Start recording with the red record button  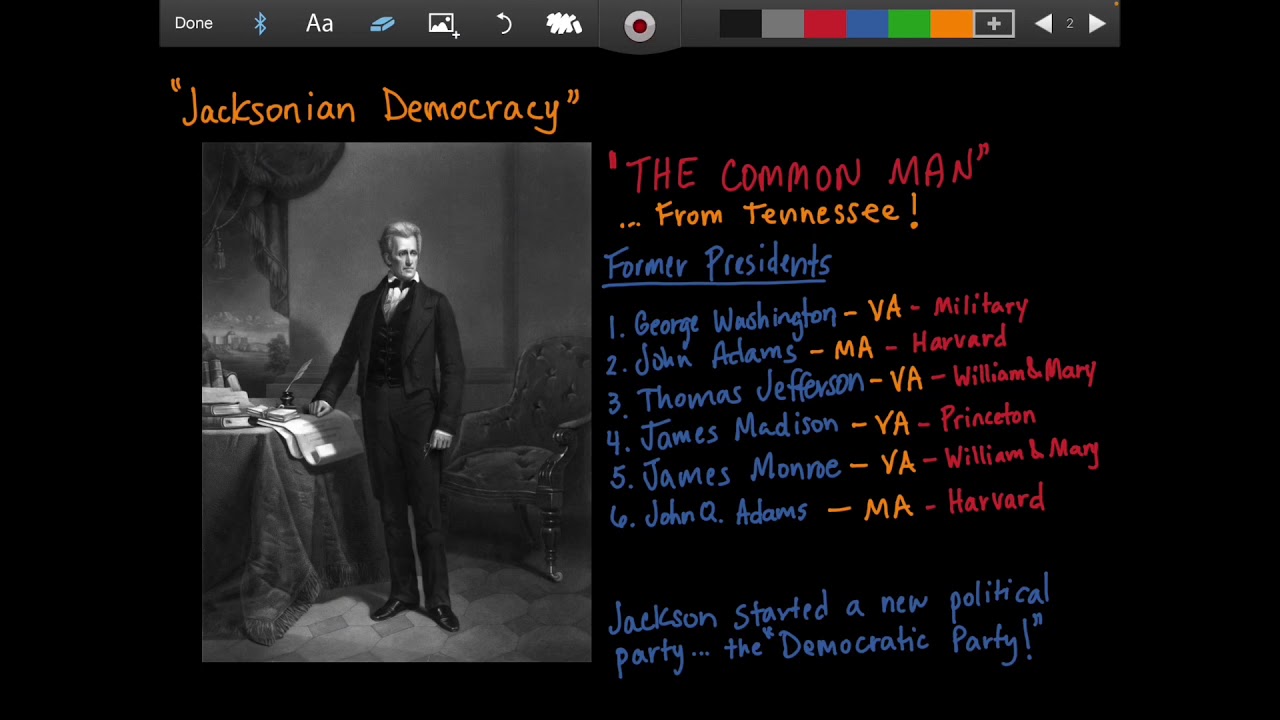pos(640,25)
